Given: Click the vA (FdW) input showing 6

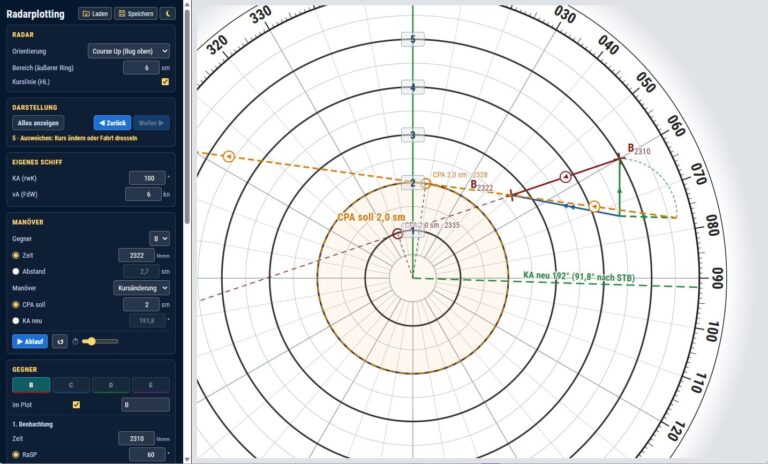Looking at the screenshot, I should pyautogui.click(x=143, y=195).
